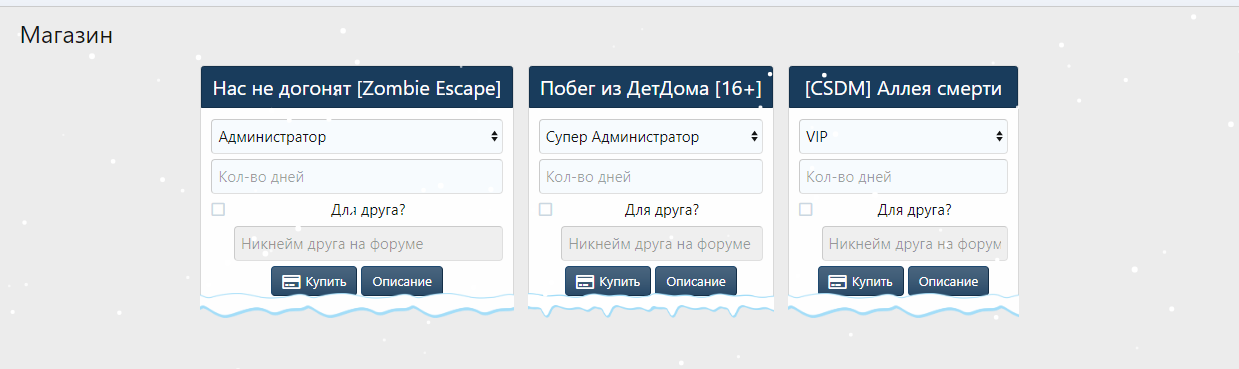Click friend nickname field in Zombie Escape card
1239x369 pixels.
click(x=368, y=244)
